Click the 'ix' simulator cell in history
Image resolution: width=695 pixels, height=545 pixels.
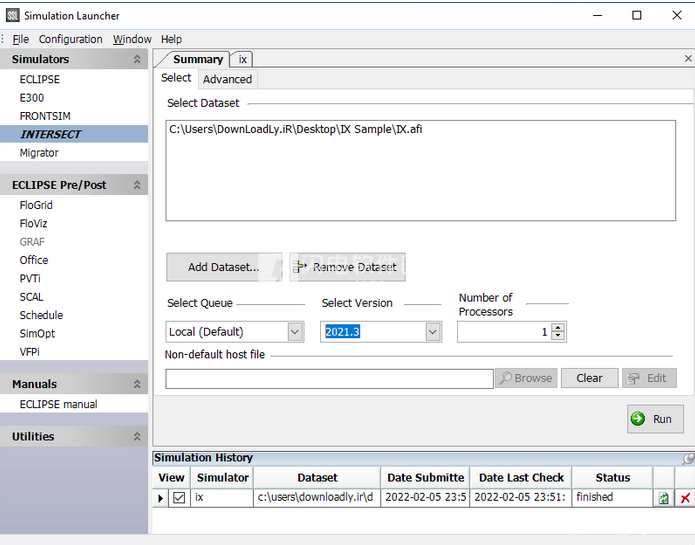pyautogui.click(x=223, y=498)
